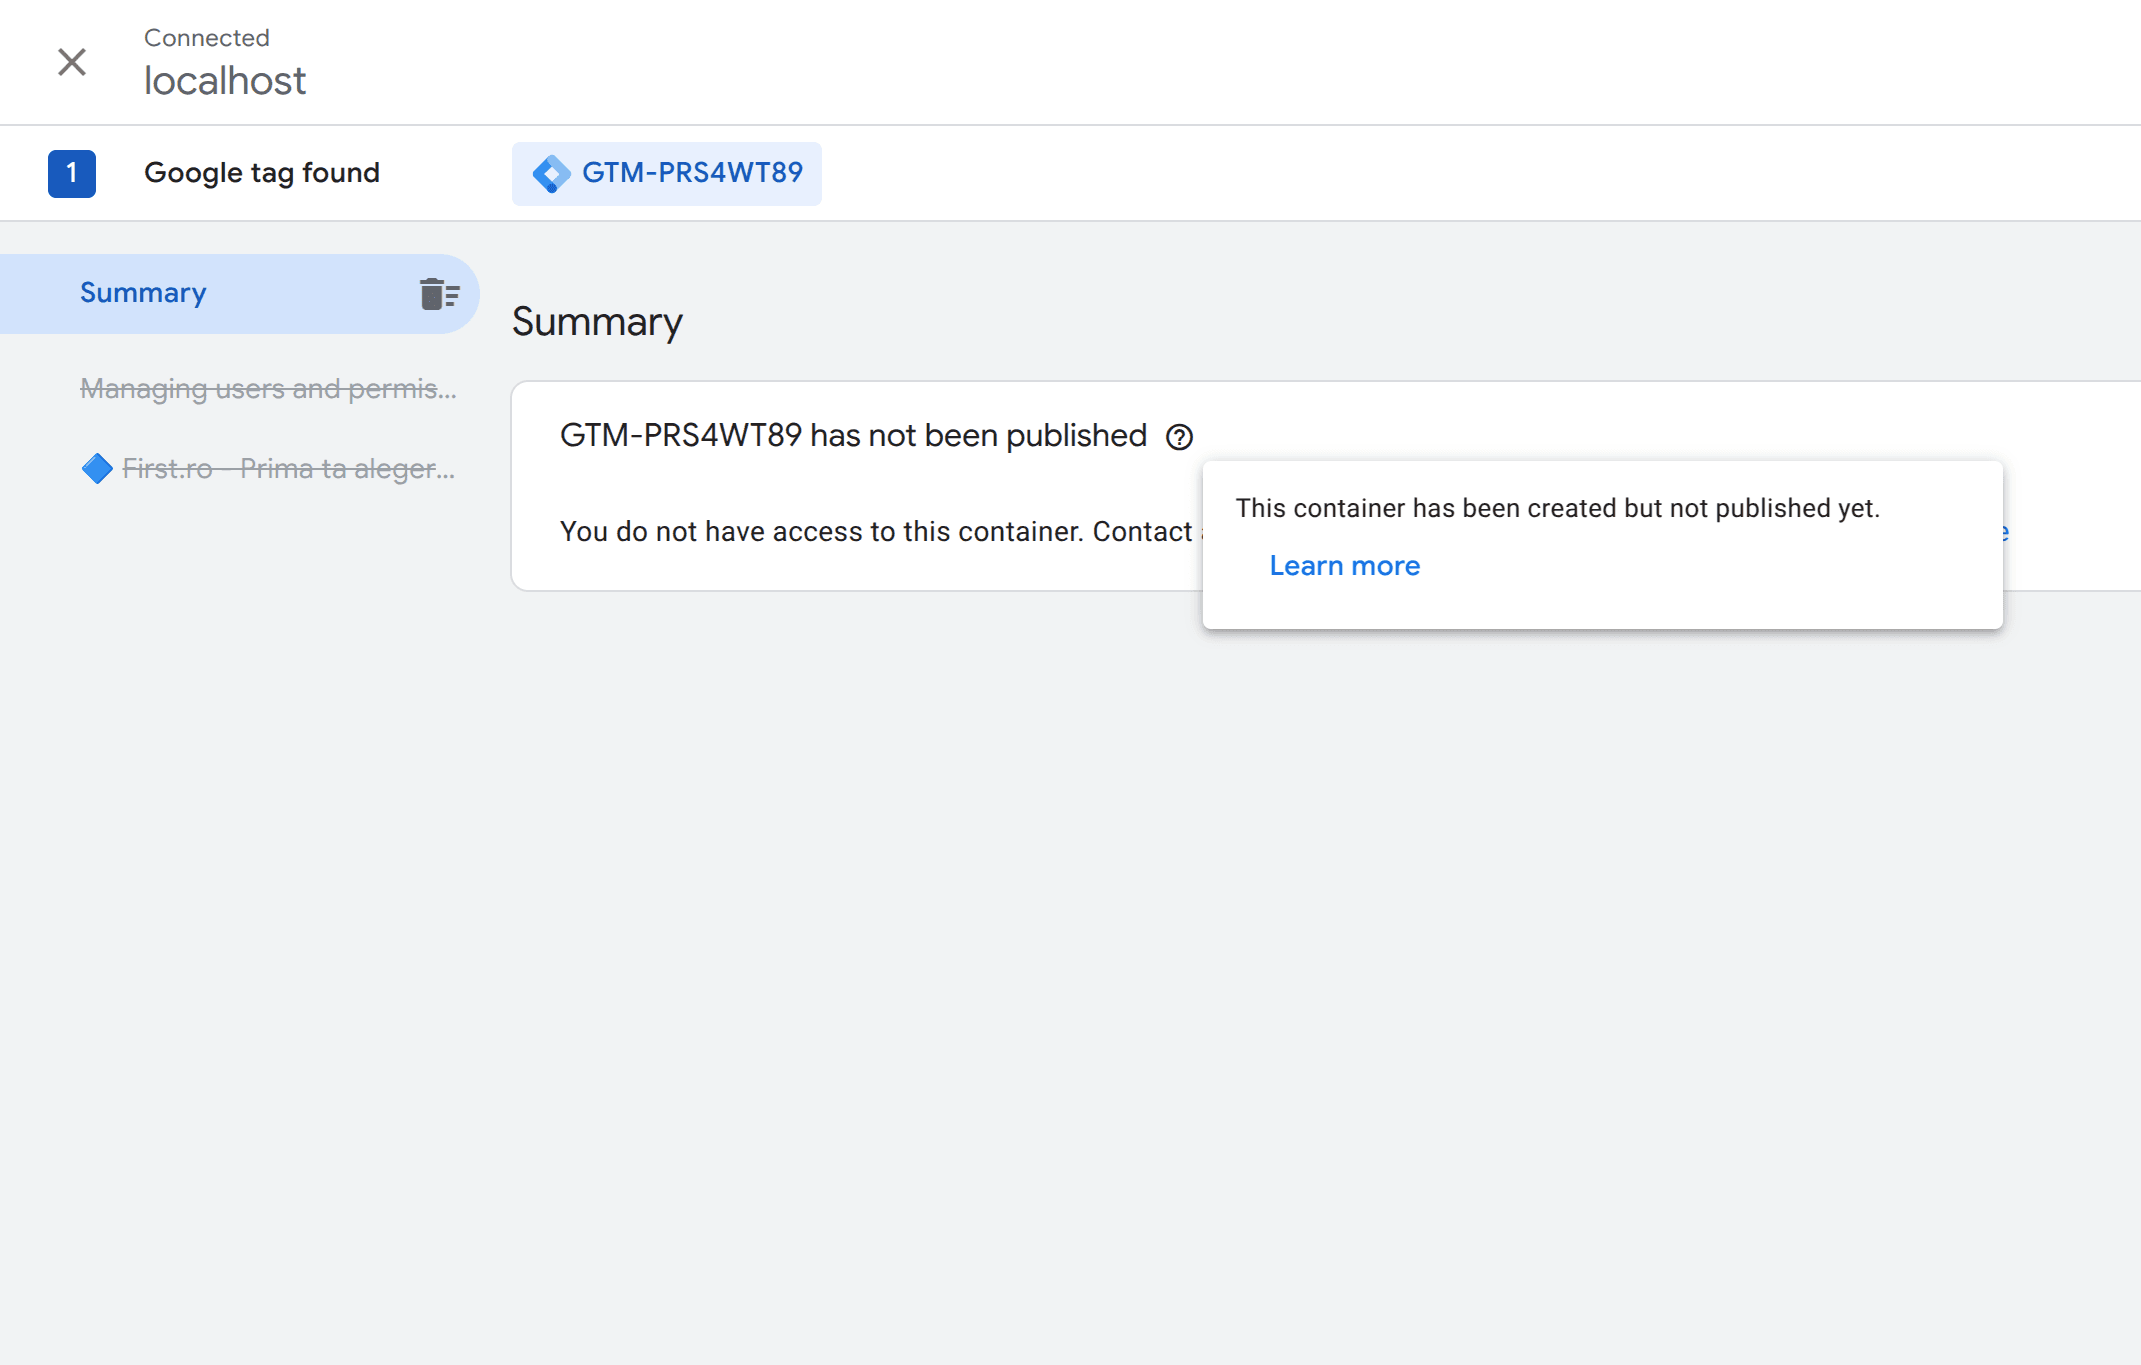
Task: Select the GTM-PRS4WT89 container tab
Action: pyautogui.click(x=667, y=173)
